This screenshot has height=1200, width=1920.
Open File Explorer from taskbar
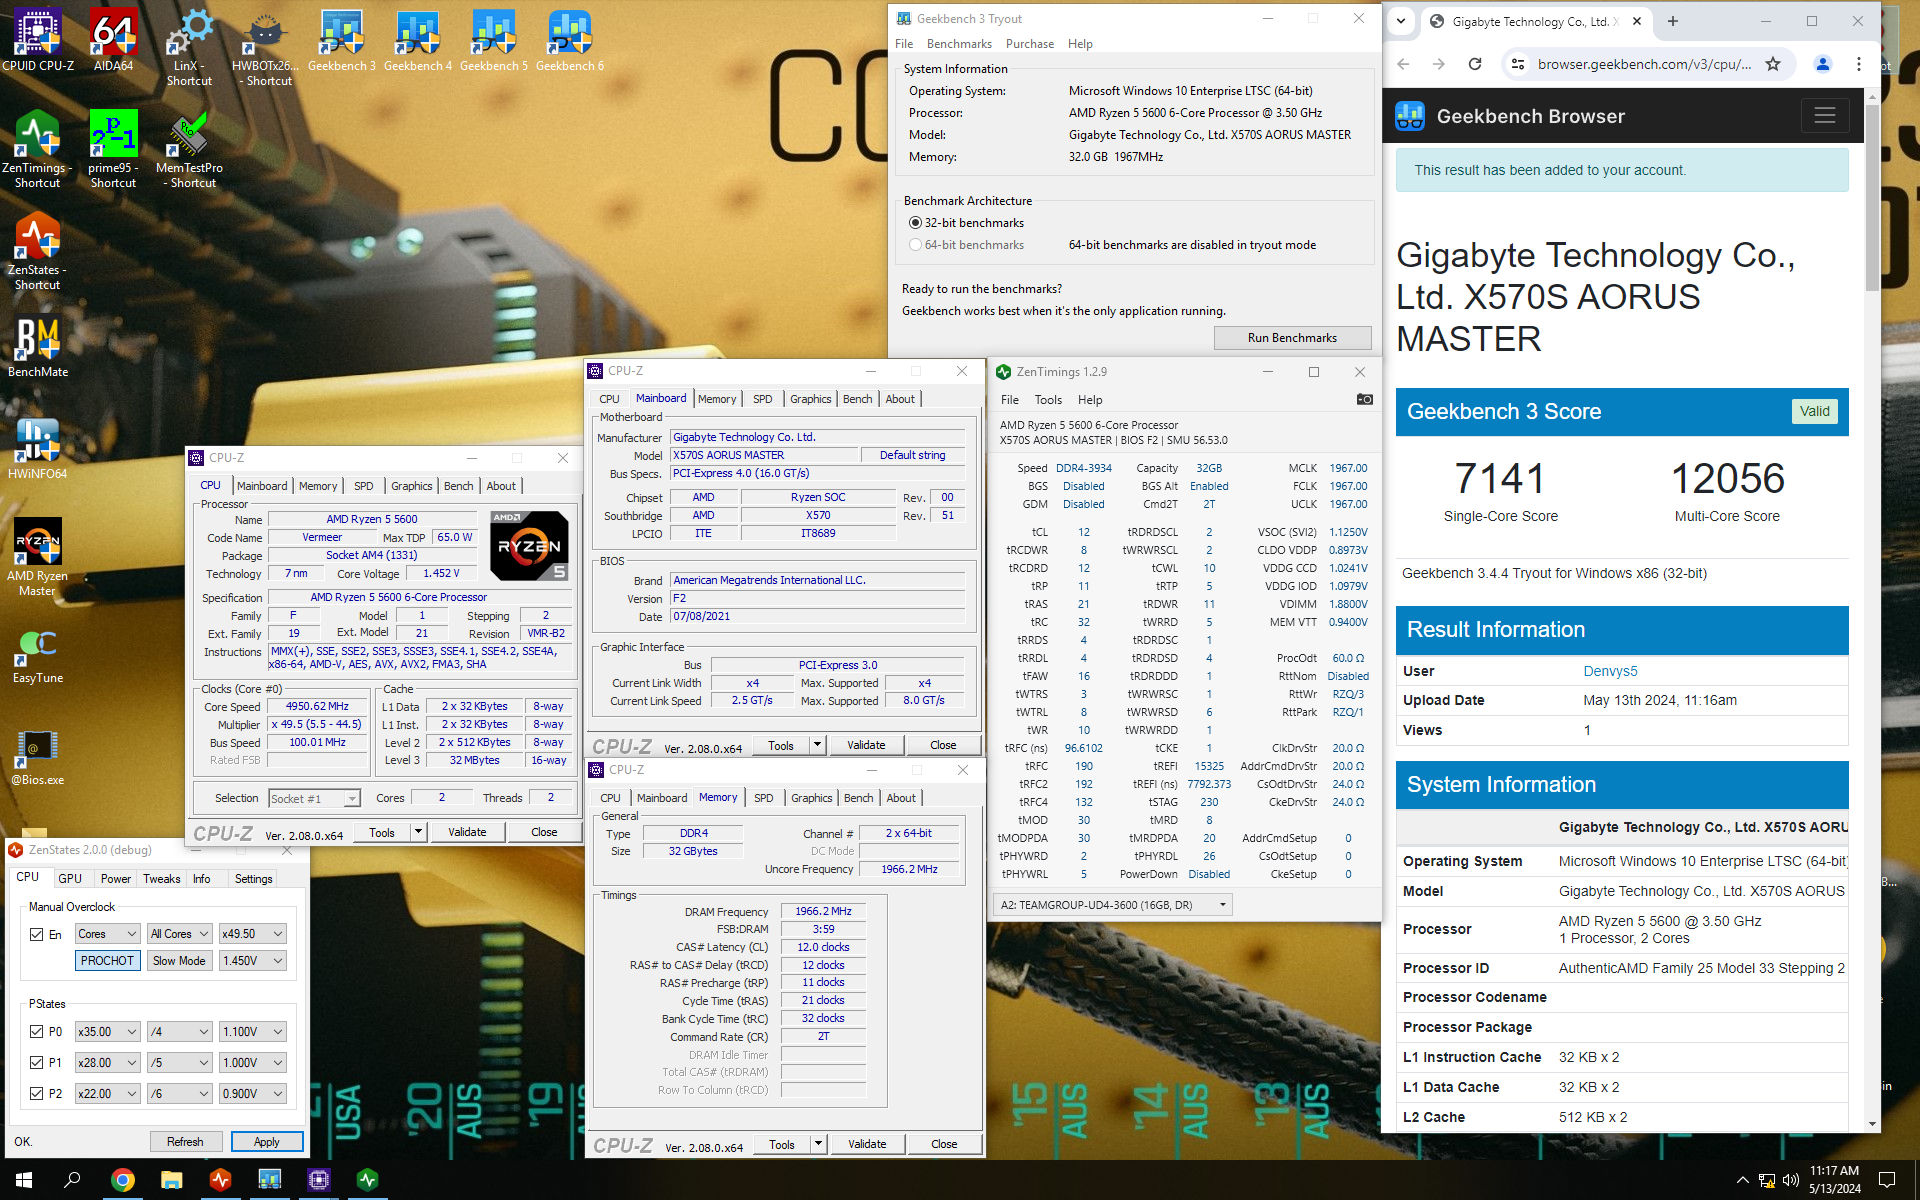[171, 1180]
